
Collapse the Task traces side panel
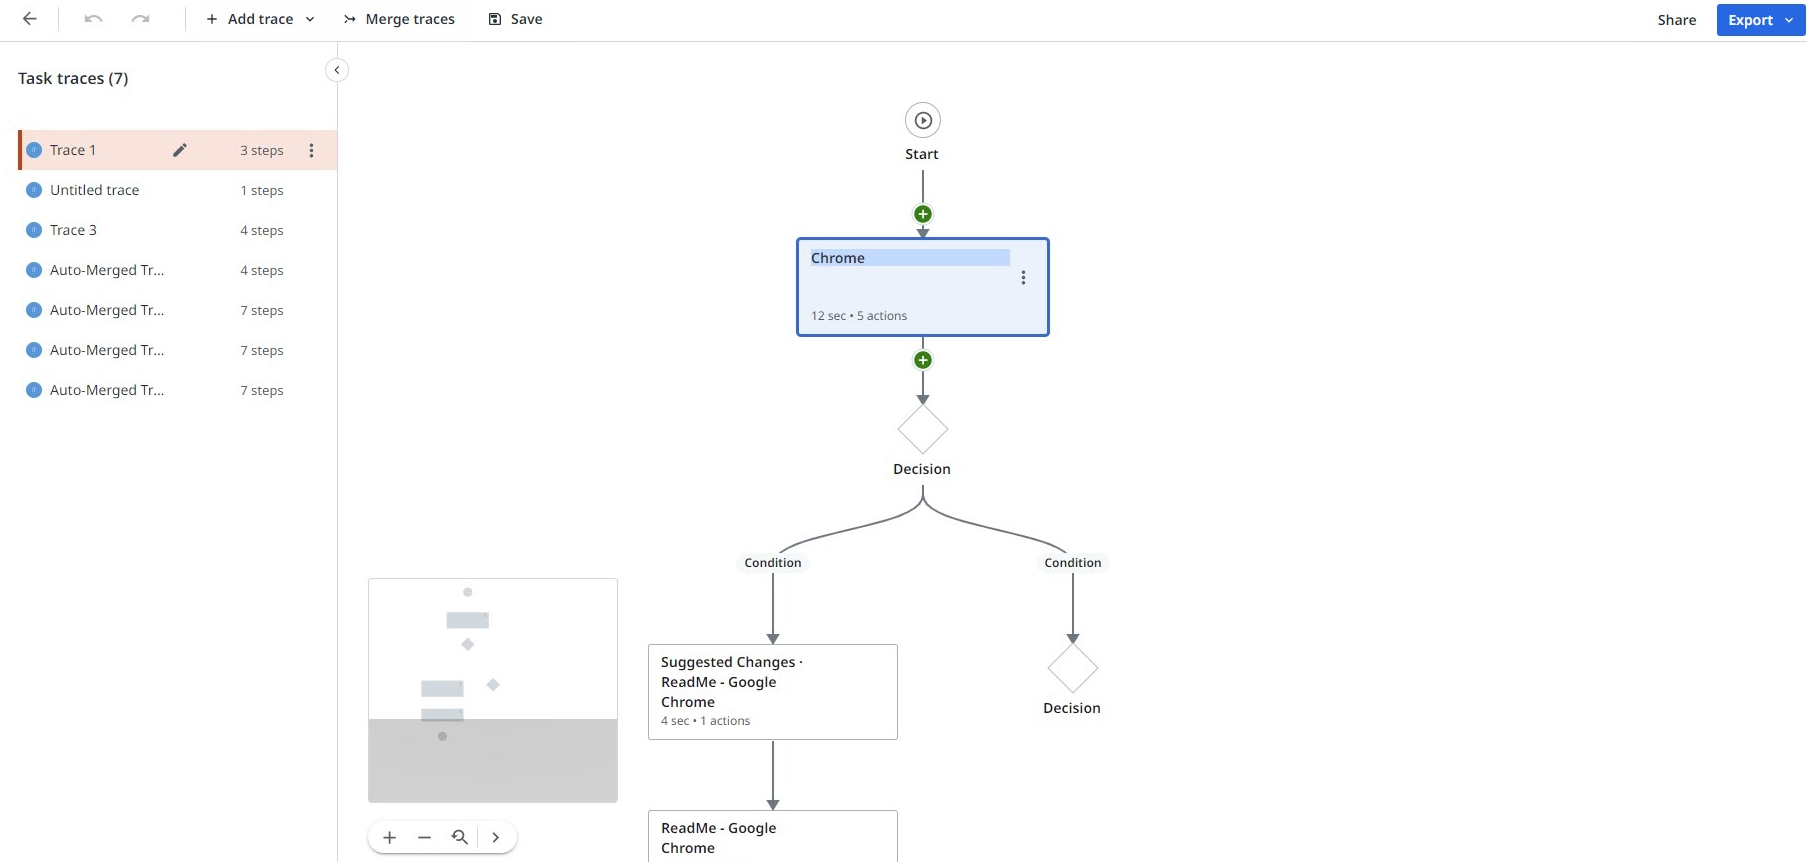point(337,70)
